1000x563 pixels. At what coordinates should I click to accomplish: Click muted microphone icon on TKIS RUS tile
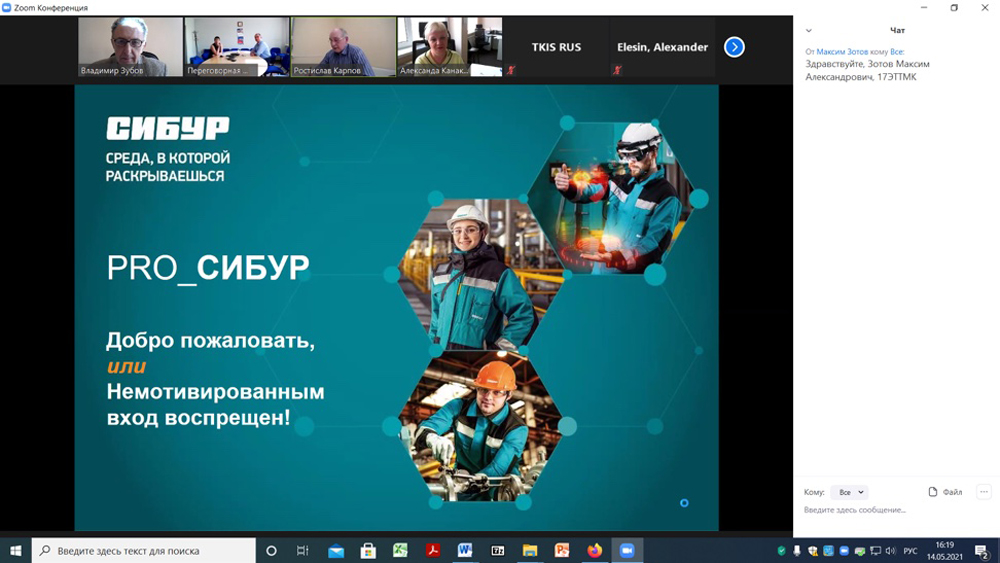[x=511, y=70]
